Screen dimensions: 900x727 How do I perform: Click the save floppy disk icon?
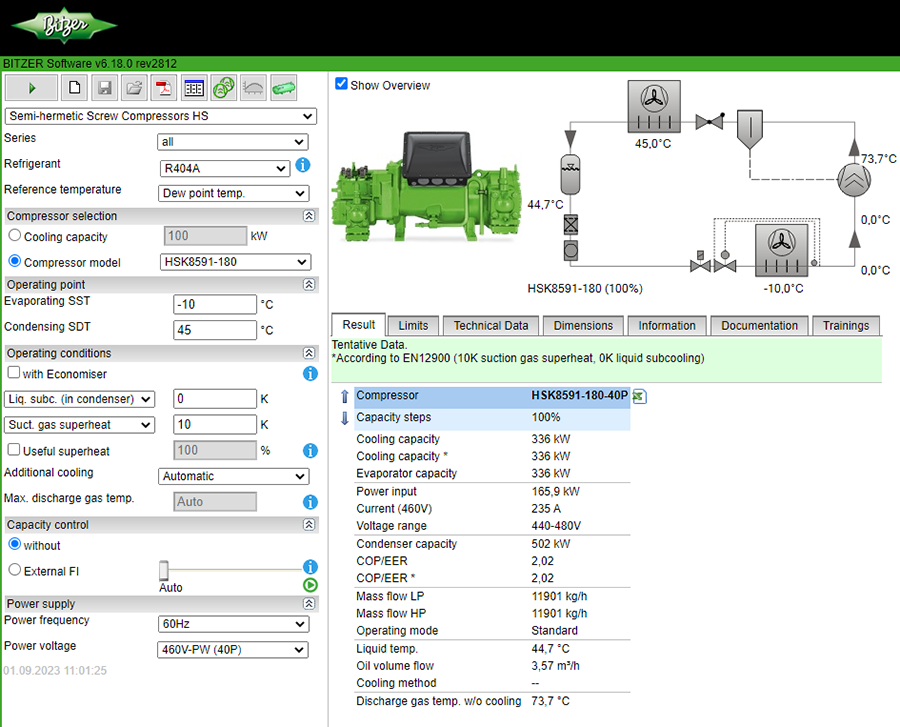(104, 88)
